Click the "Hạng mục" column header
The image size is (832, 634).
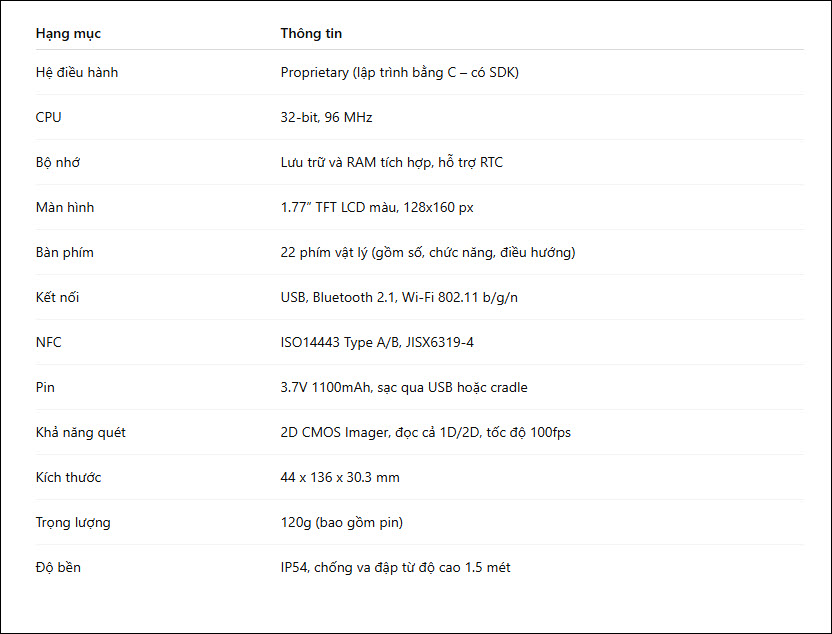click(68, 34)
